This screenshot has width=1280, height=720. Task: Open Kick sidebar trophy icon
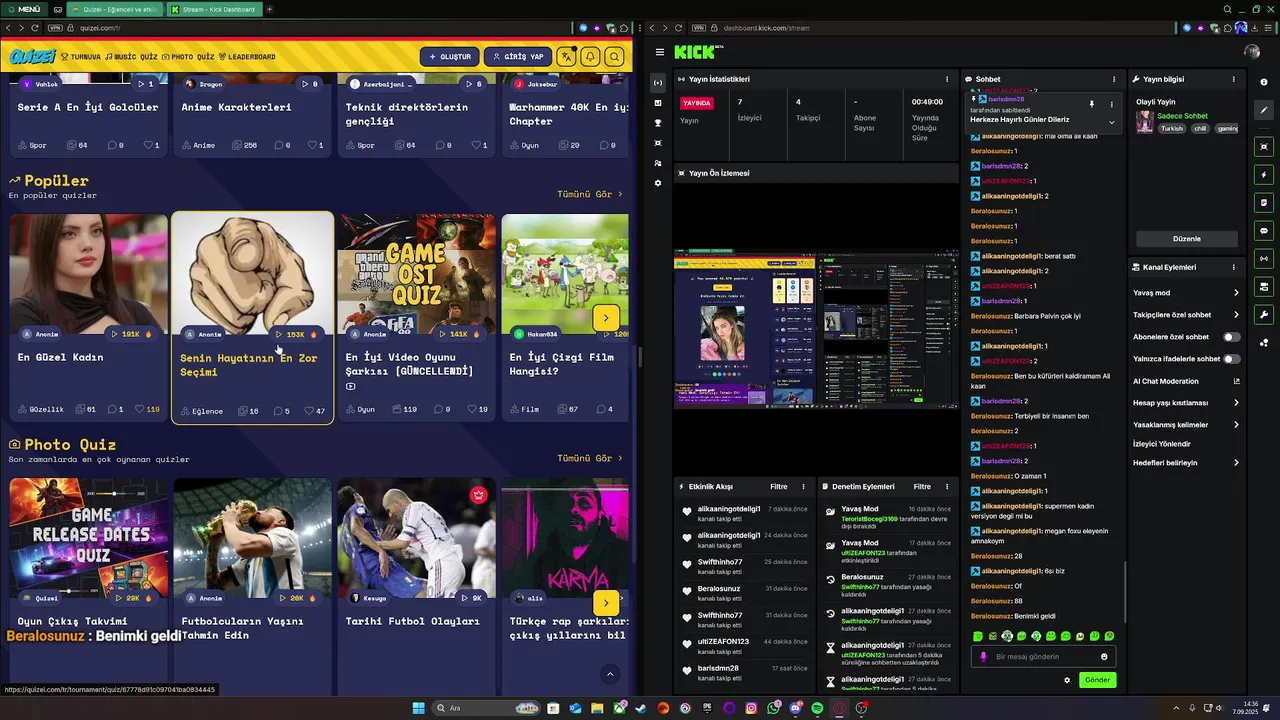(x=658, y=123)
